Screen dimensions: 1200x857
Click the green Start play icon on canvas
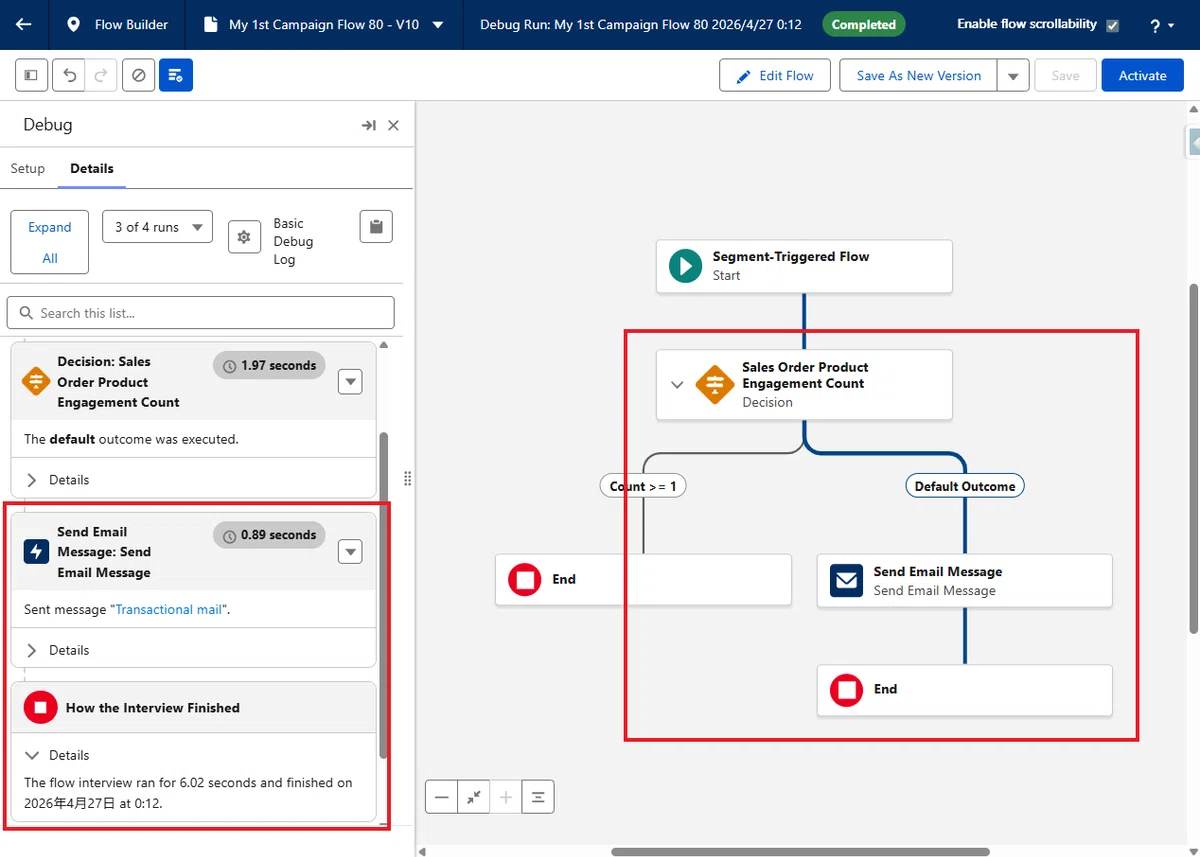click(685, 266)
